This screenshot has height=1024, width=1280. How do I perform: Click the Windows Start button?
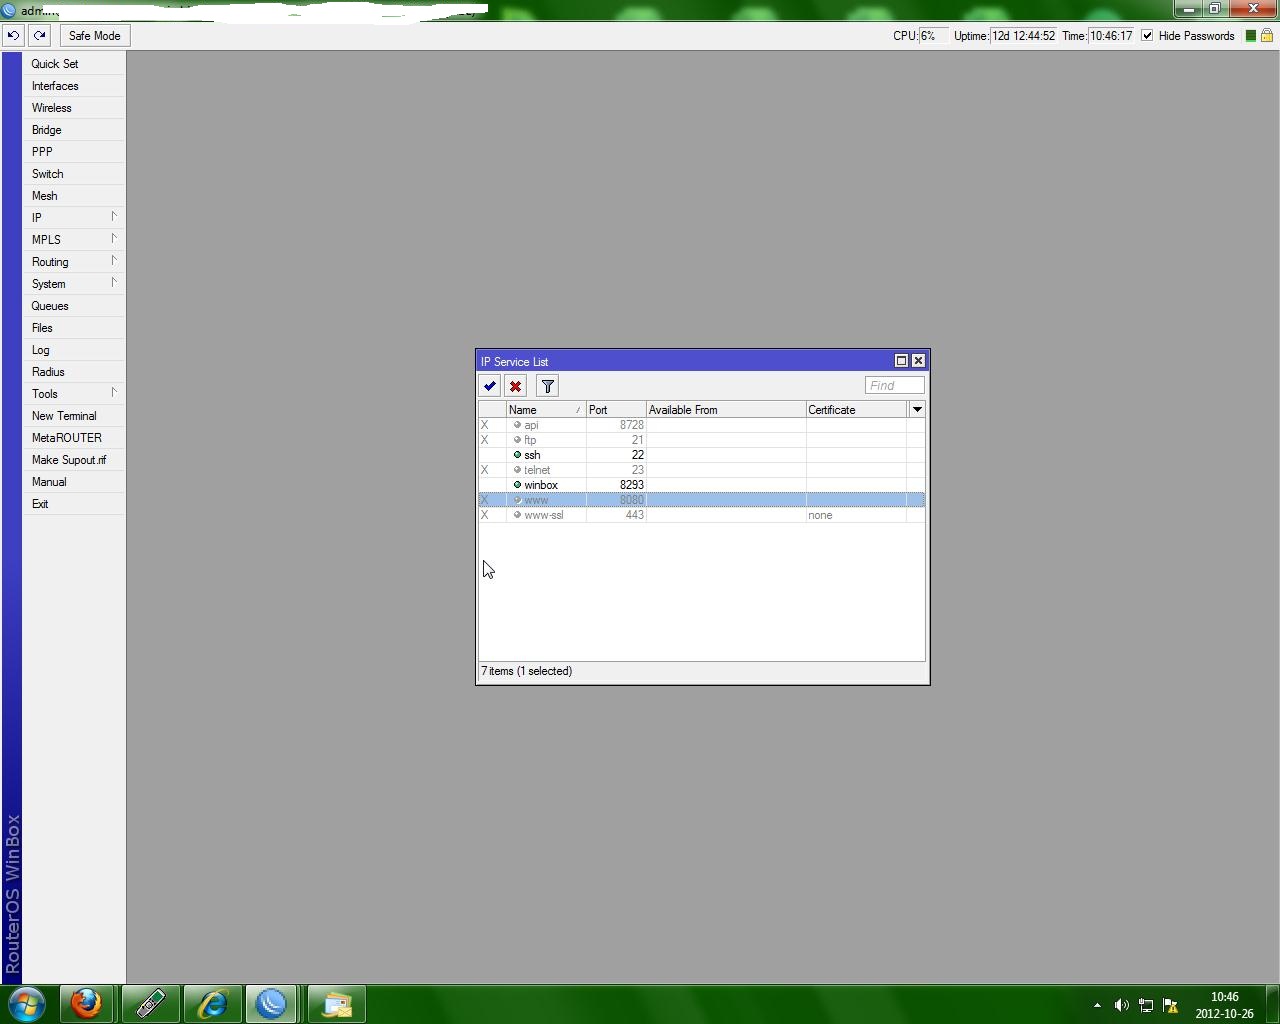(x=26, y=1004)
